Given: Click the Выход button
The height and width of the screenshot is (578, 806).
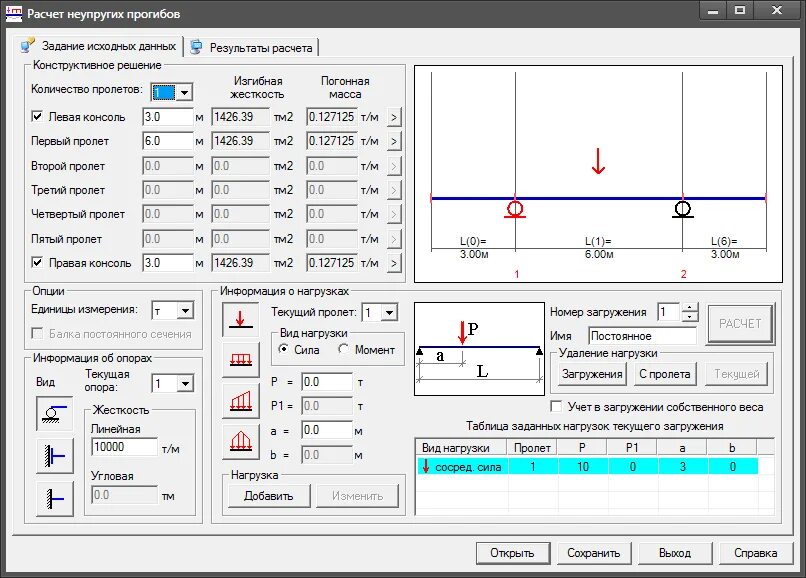Looking at the screenshot, I should [x=675, y=553].
